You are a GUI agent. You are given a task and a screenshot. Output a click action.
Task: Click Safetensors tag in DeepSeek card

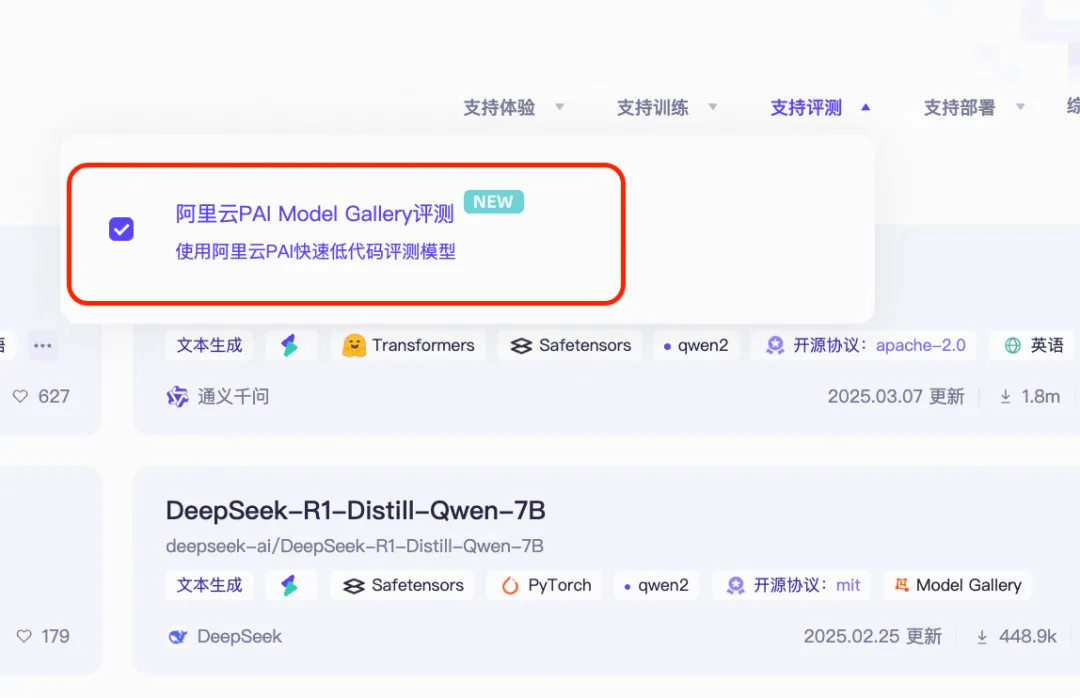pos(403,585)
